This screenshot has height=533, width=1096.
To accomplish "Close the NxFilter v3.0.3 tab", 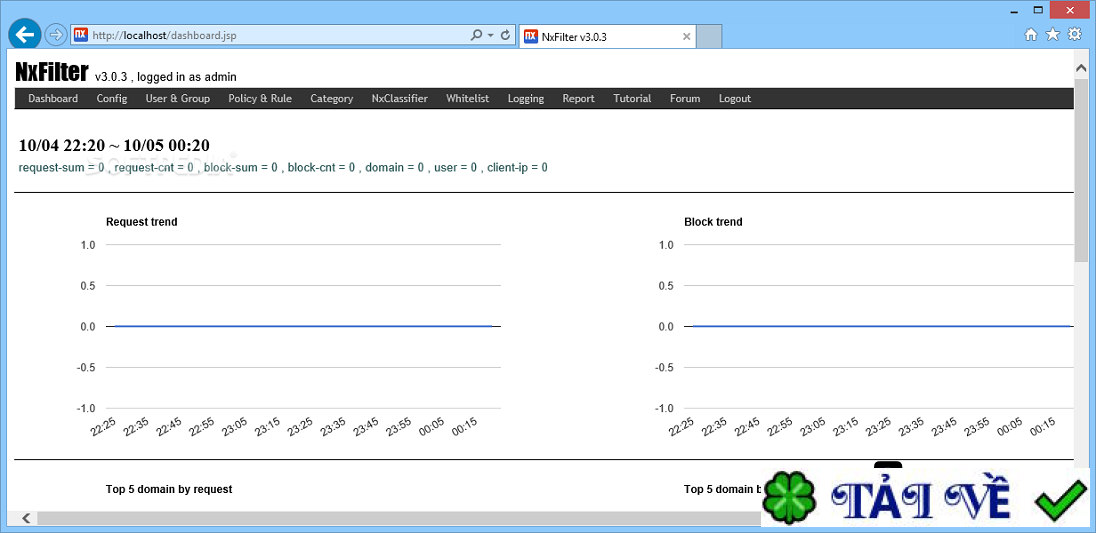I will (x=686, y=37).
